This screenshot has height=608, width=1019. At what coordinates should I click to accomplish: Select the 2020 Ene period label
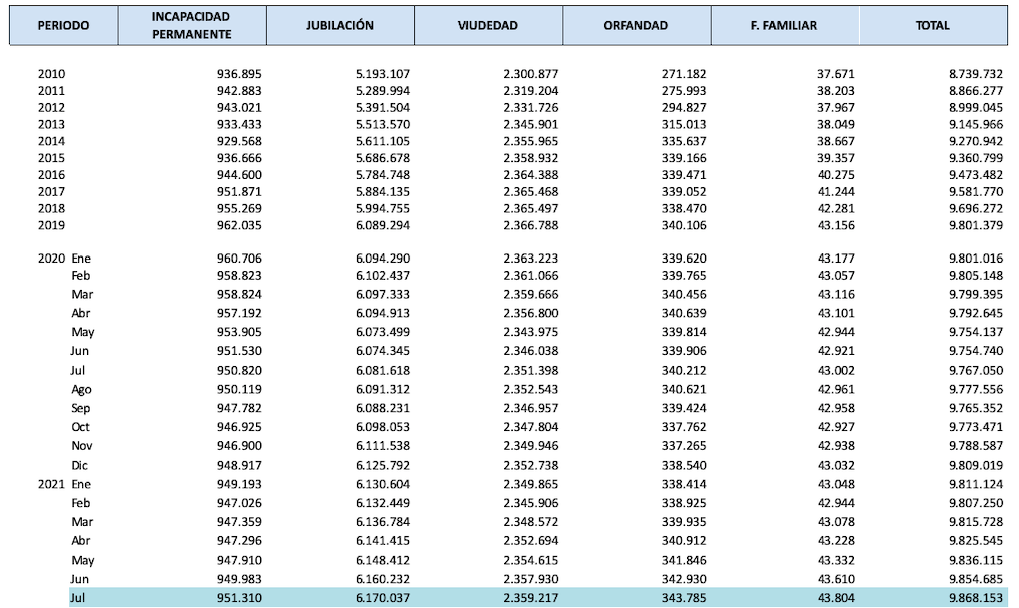click(x=65, y=258)
